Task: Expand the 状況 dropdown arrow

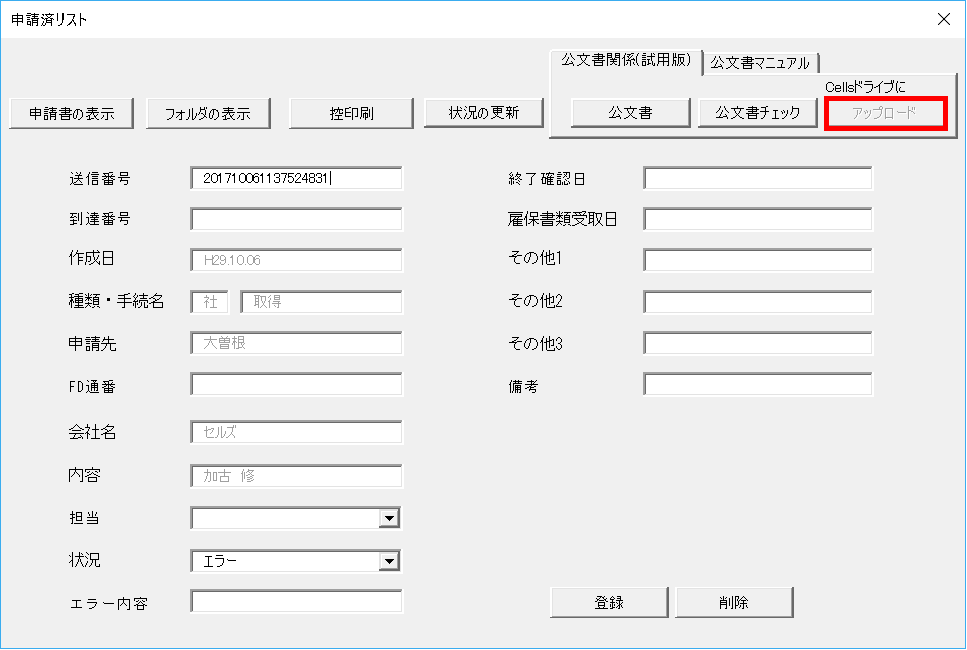Action: coord(389,561)
